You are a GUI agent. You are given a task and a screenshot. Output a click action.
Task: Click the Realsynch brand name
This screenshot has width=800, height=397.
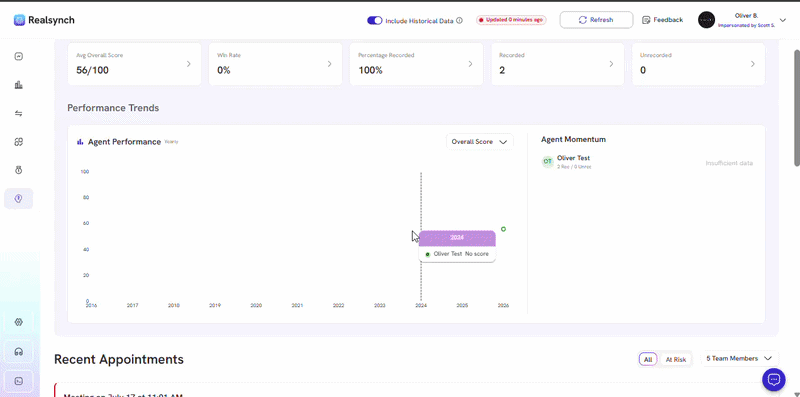[x=52, y=20]
